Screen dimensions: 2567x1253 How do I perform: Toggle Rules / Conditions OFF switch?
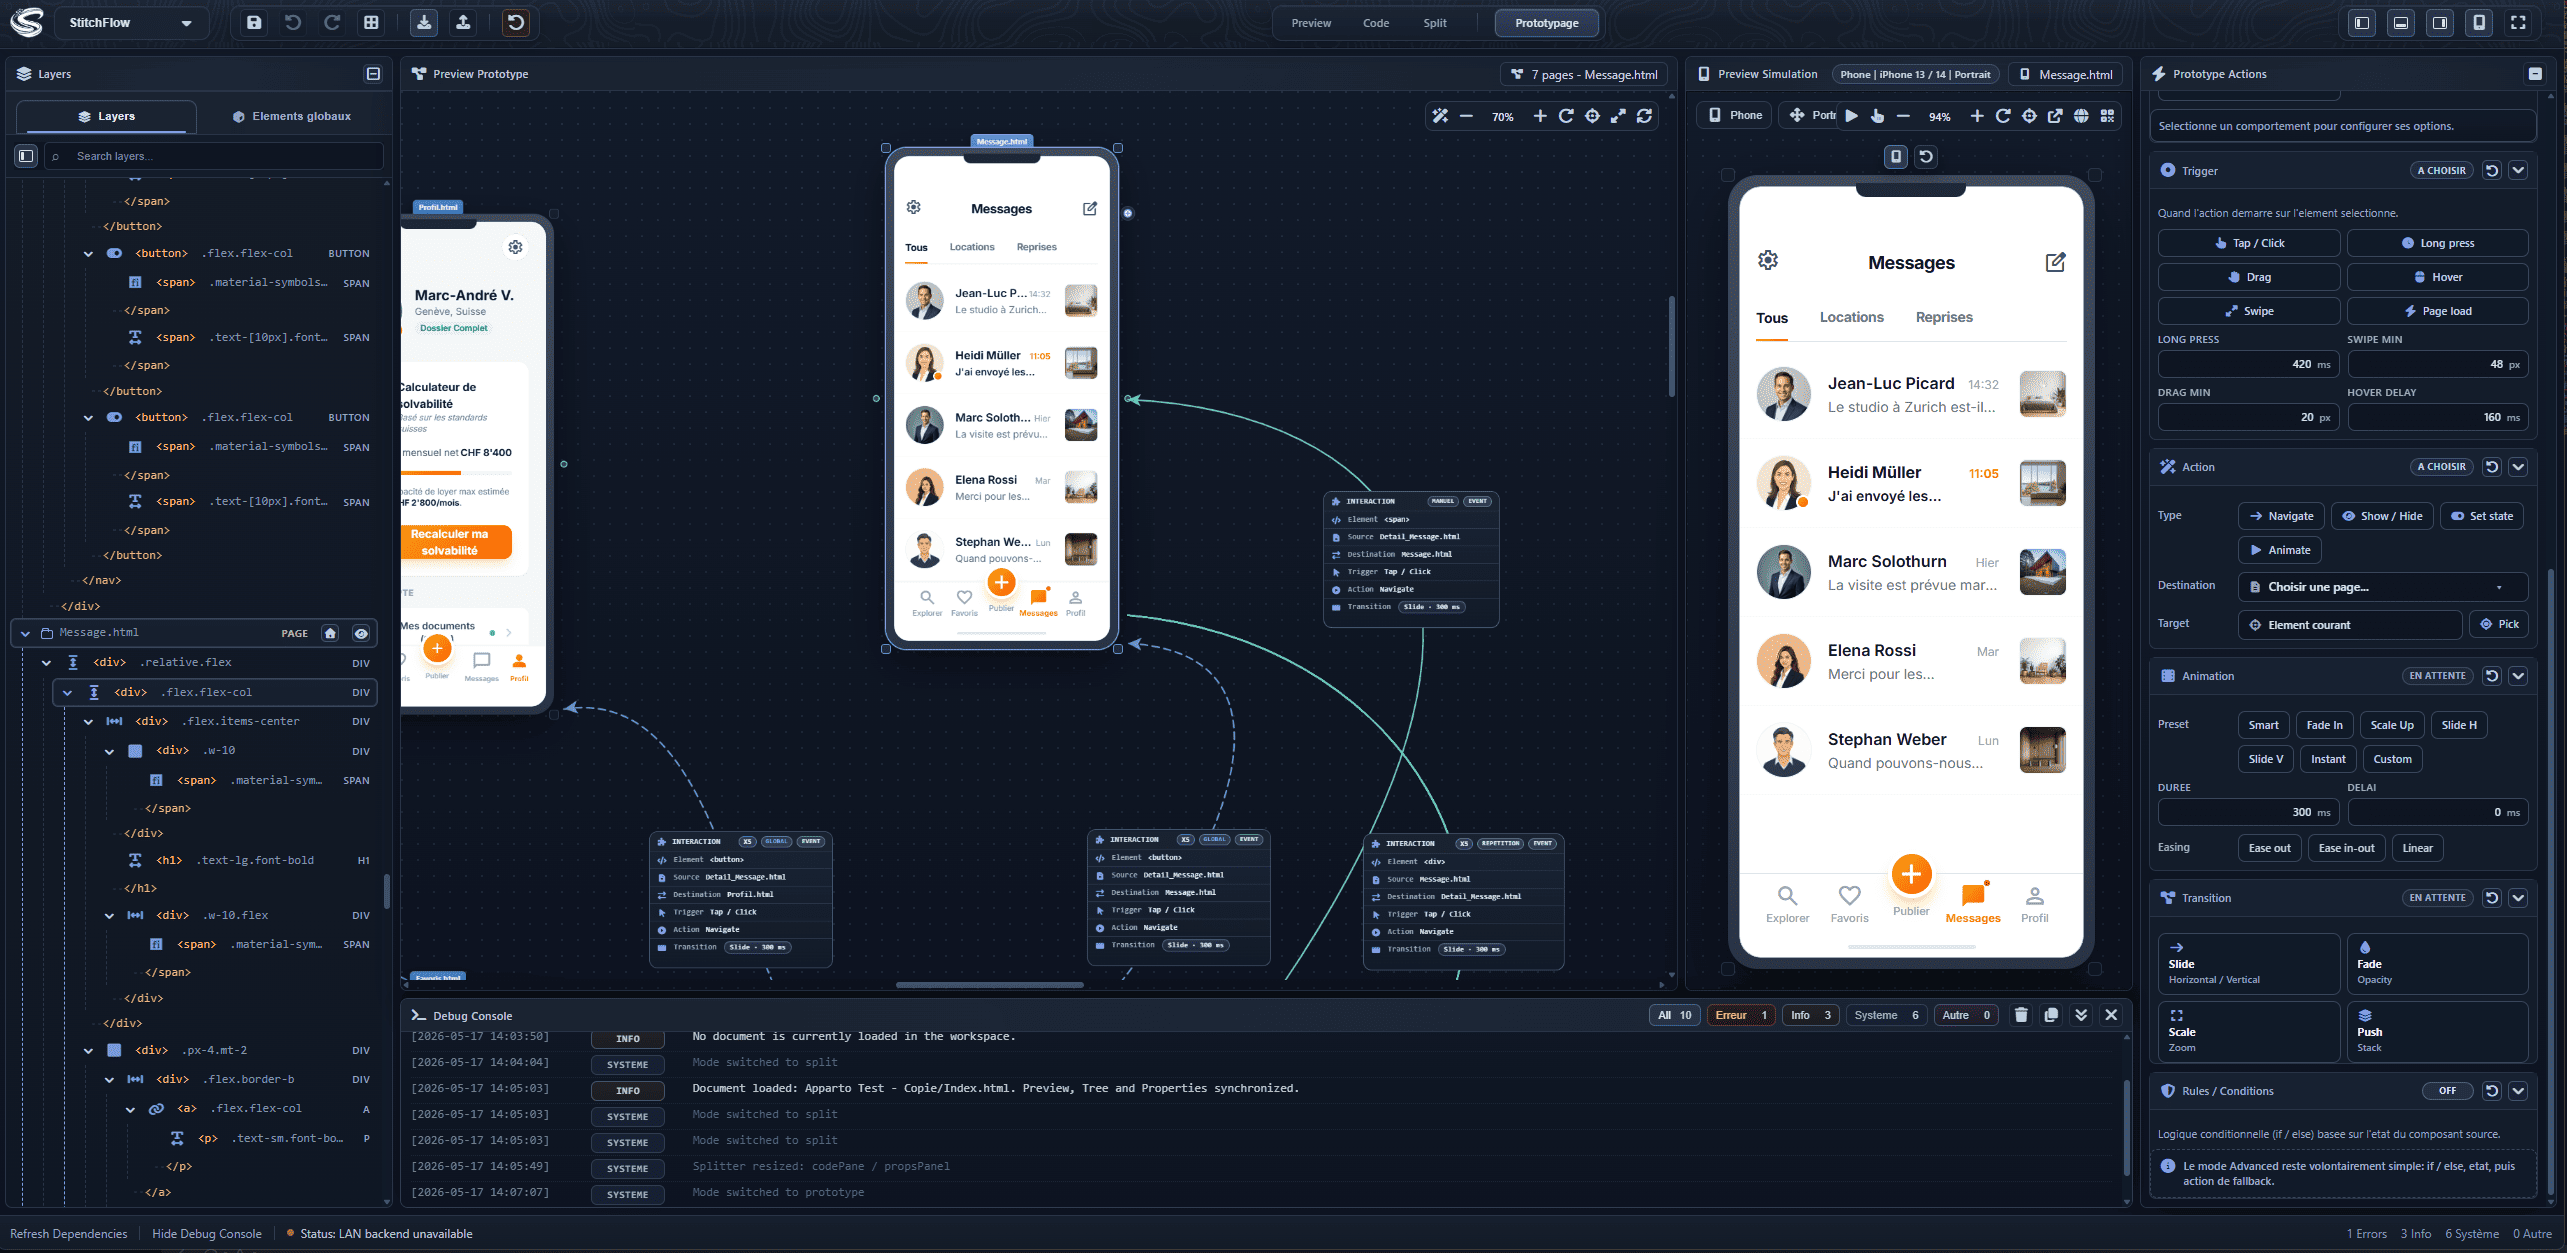2447,1091
